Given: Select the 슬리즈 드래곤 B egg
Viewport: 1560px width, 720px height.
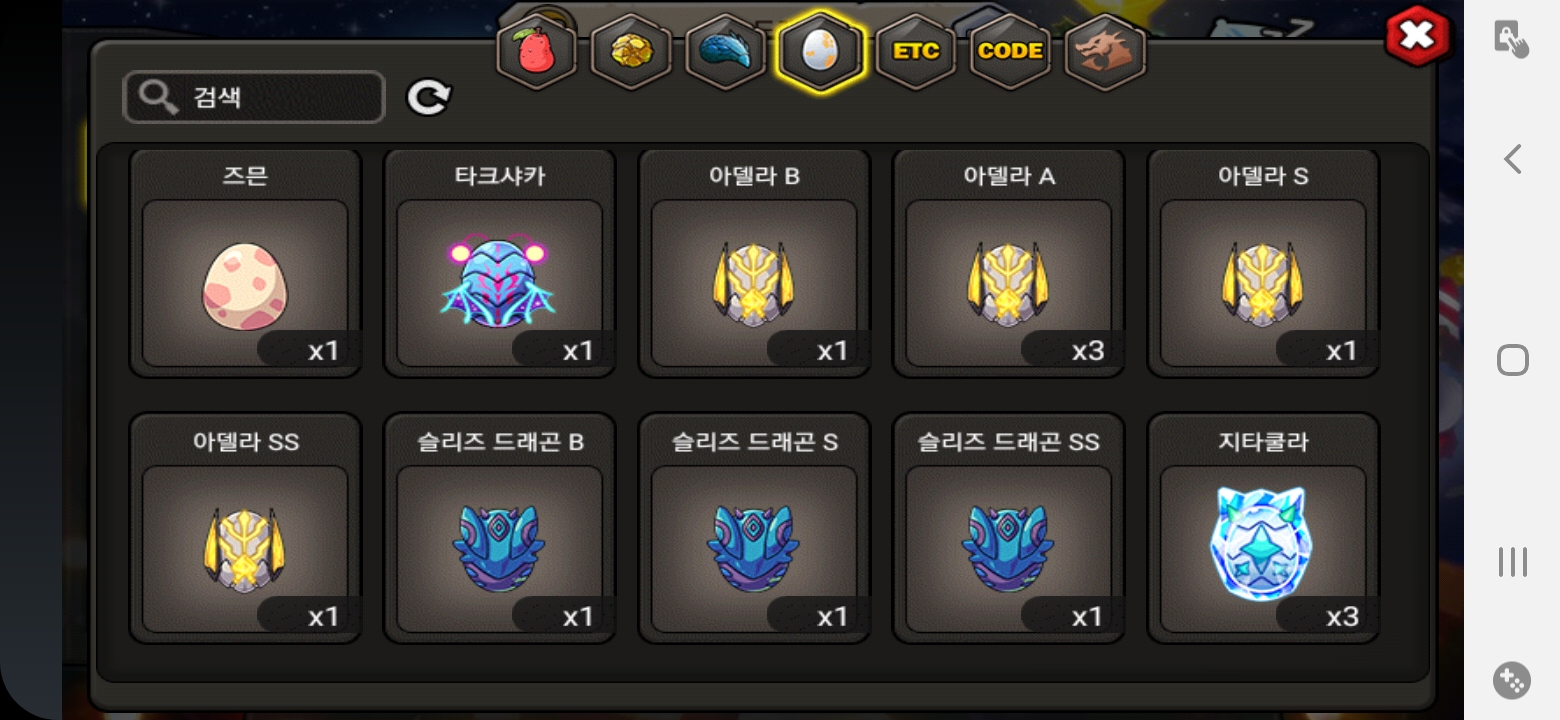Looking at the screenshot, I should pos(499,528).
